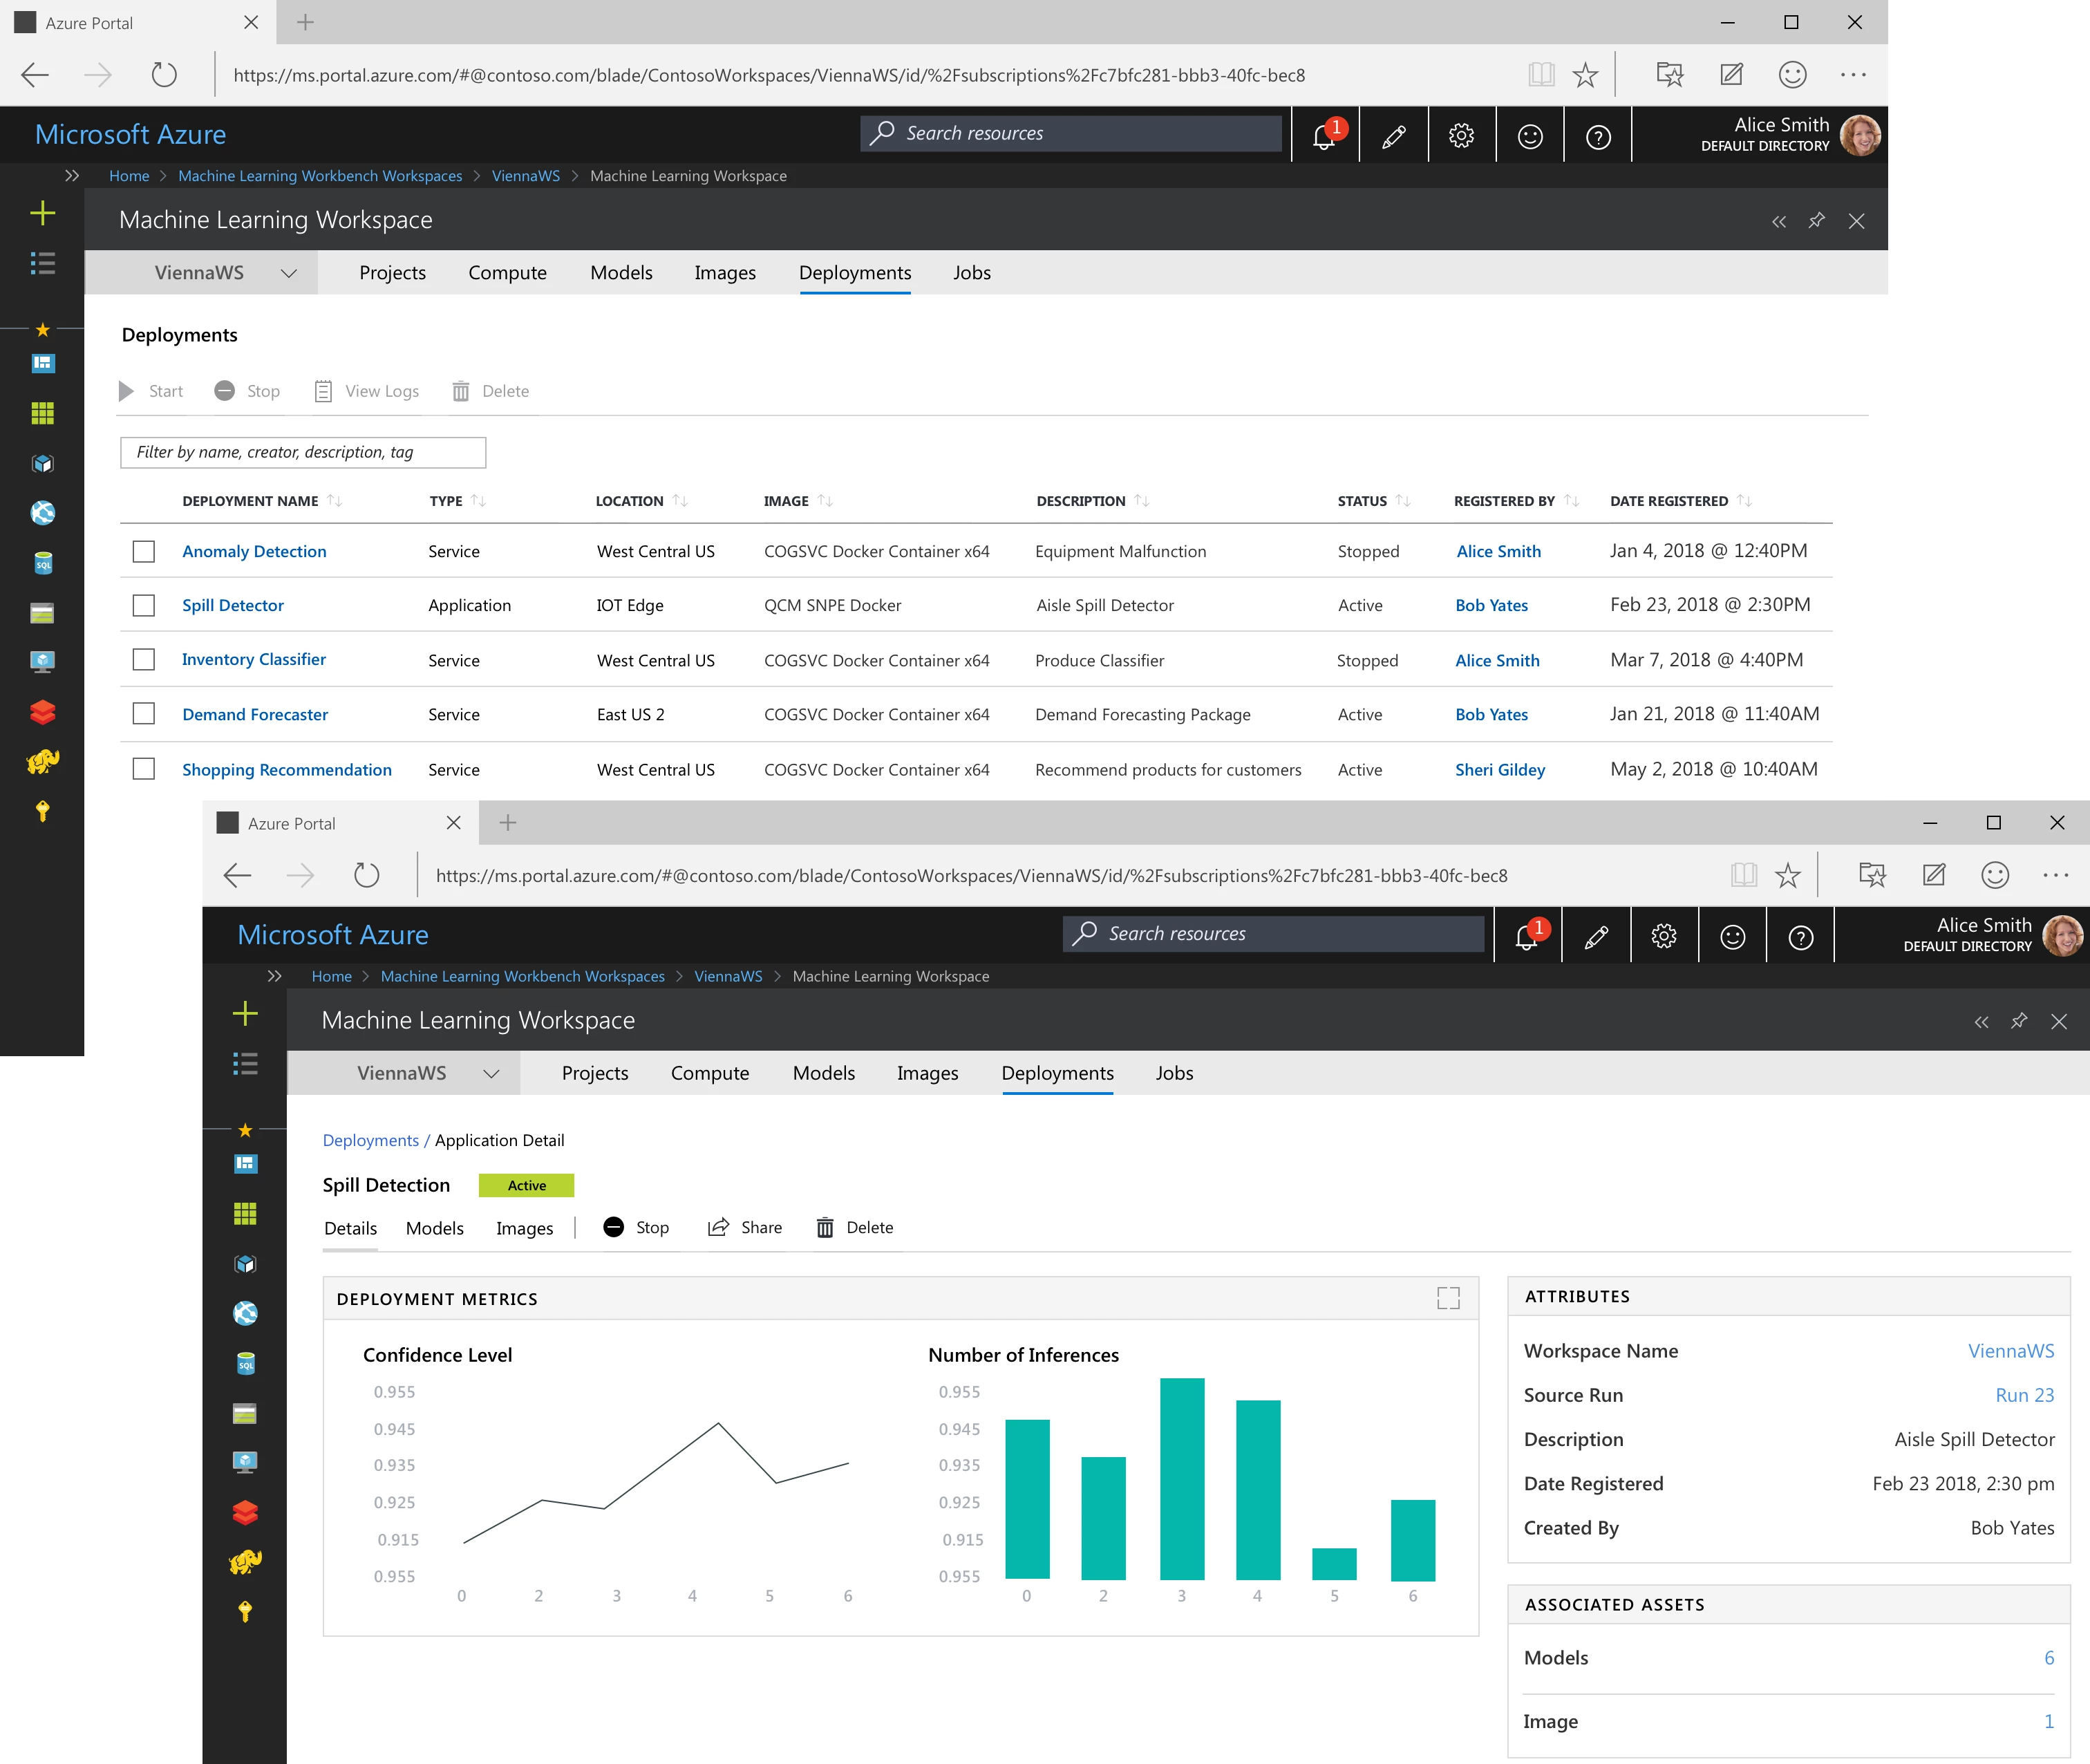
Task: Sort by the Image column arrows
Action: pyautogui.click(x=825, y=501)
